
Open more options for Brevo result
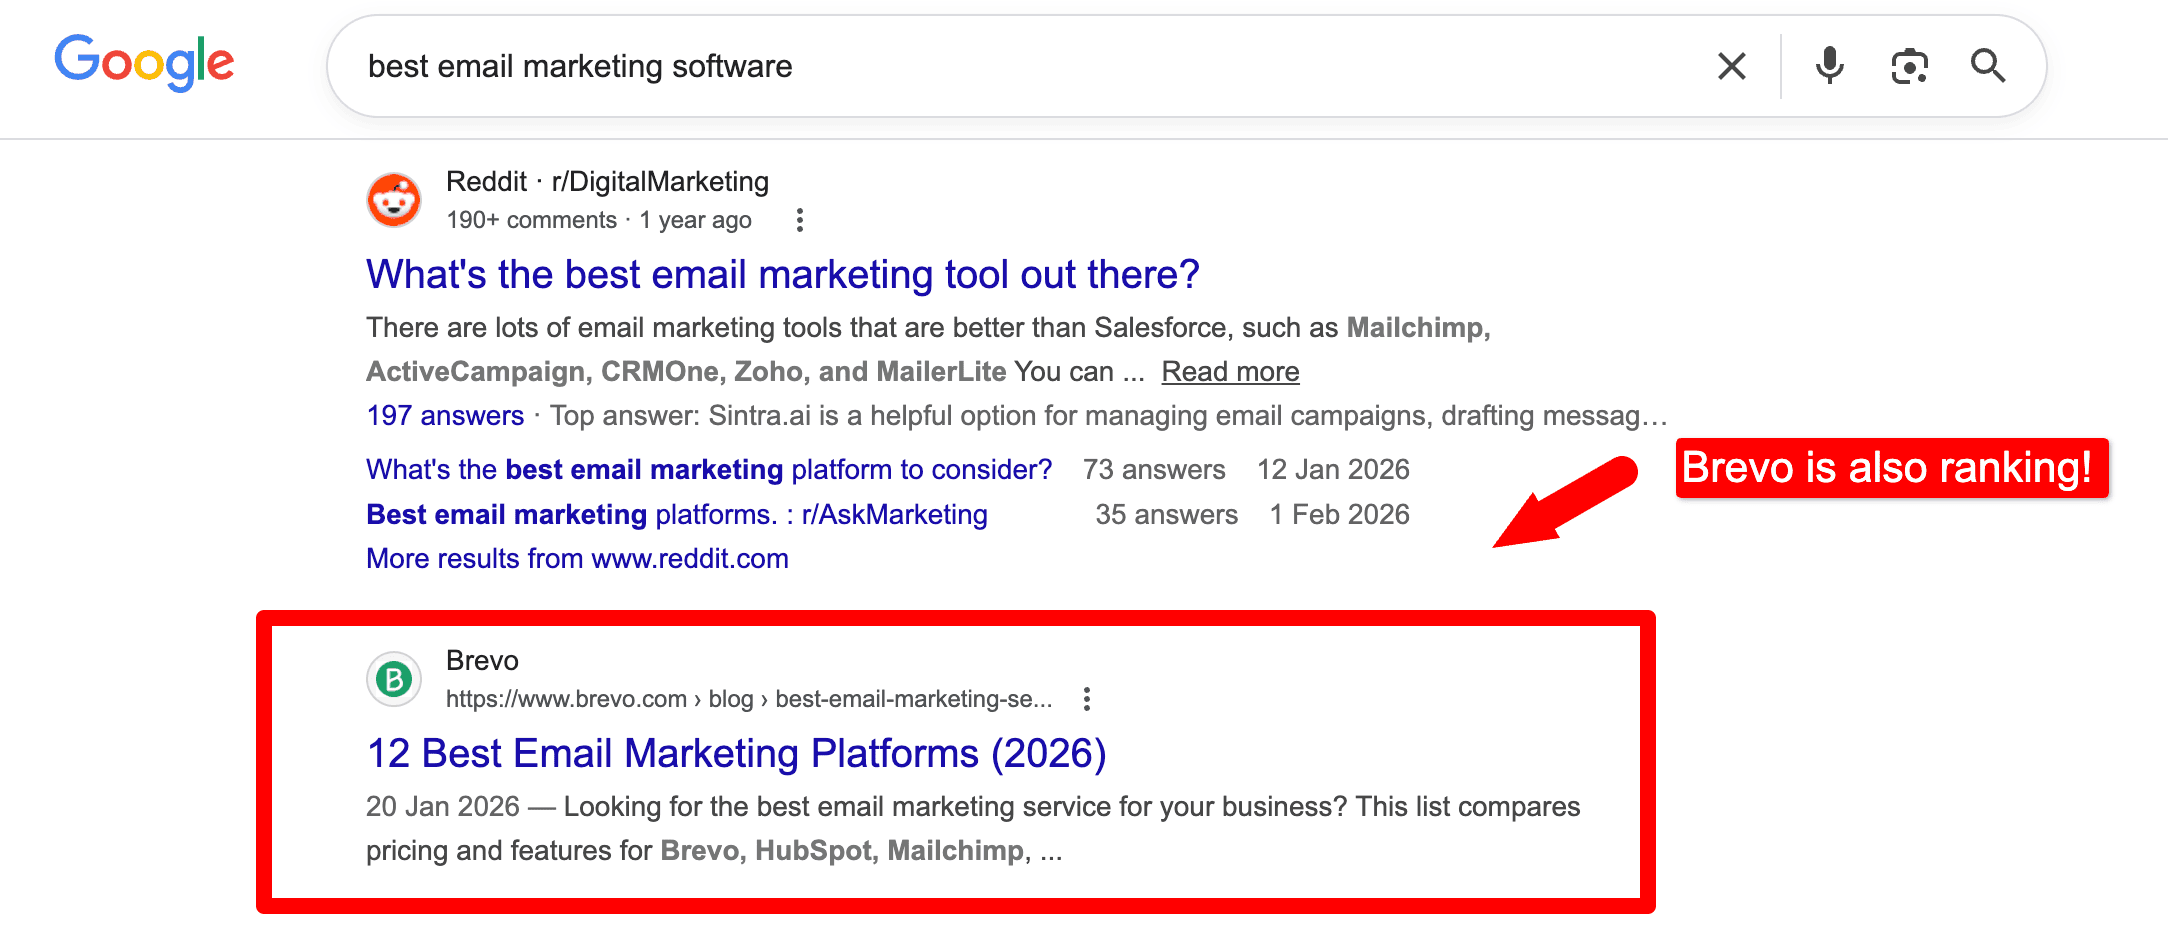1087,699
